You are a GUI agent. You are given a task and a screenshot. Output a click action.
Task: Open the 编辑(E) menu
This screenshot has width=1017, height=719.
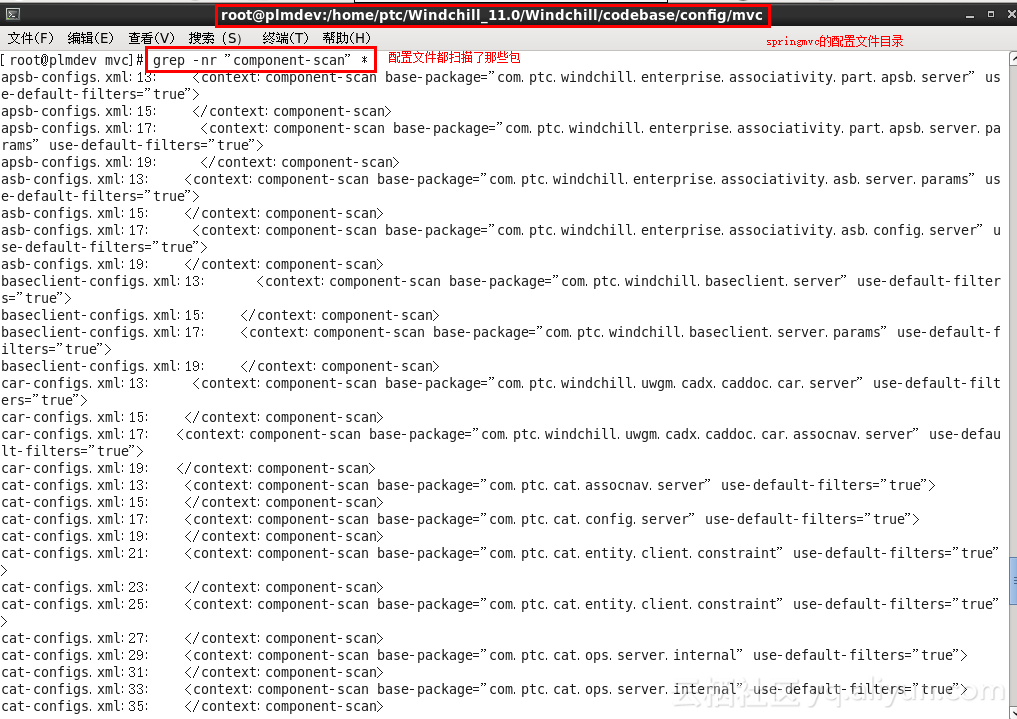(x=90, y=38)
